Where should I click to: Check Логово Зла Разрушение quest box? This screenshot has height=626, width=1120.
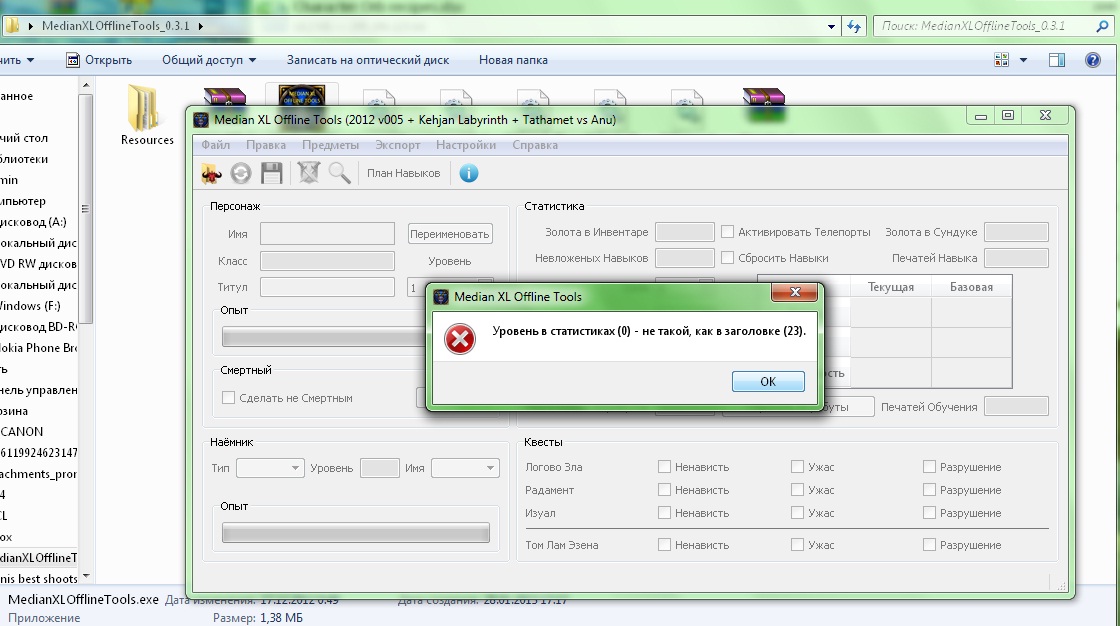929,467
